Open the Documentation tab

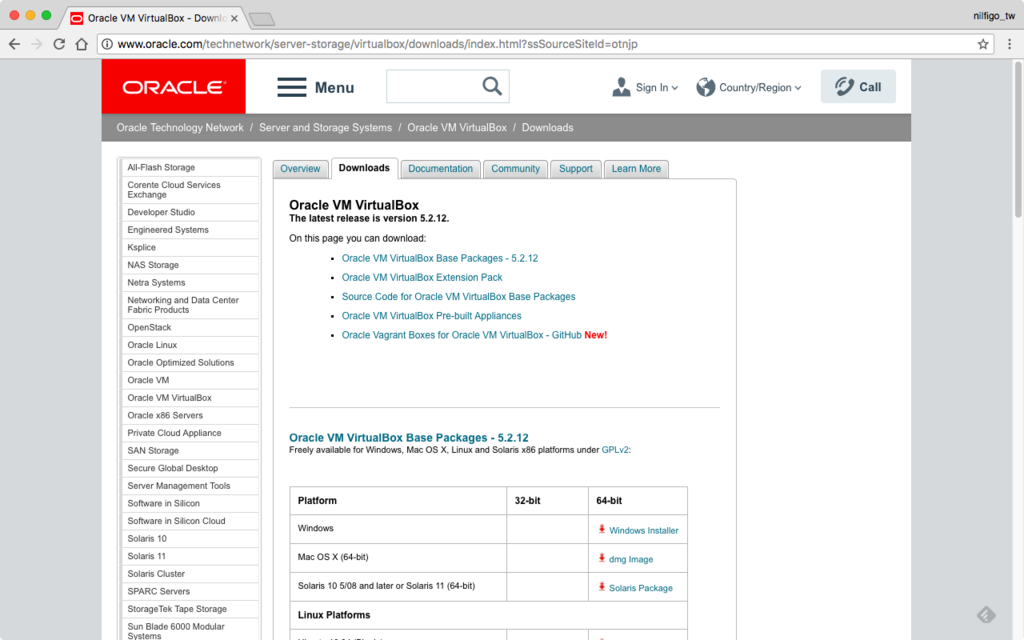click(440, 168)
